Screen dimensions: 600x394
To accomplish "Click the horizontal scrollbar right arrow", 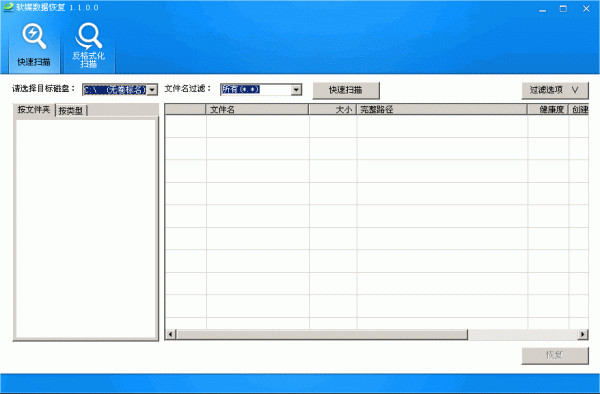I will 582,335.
